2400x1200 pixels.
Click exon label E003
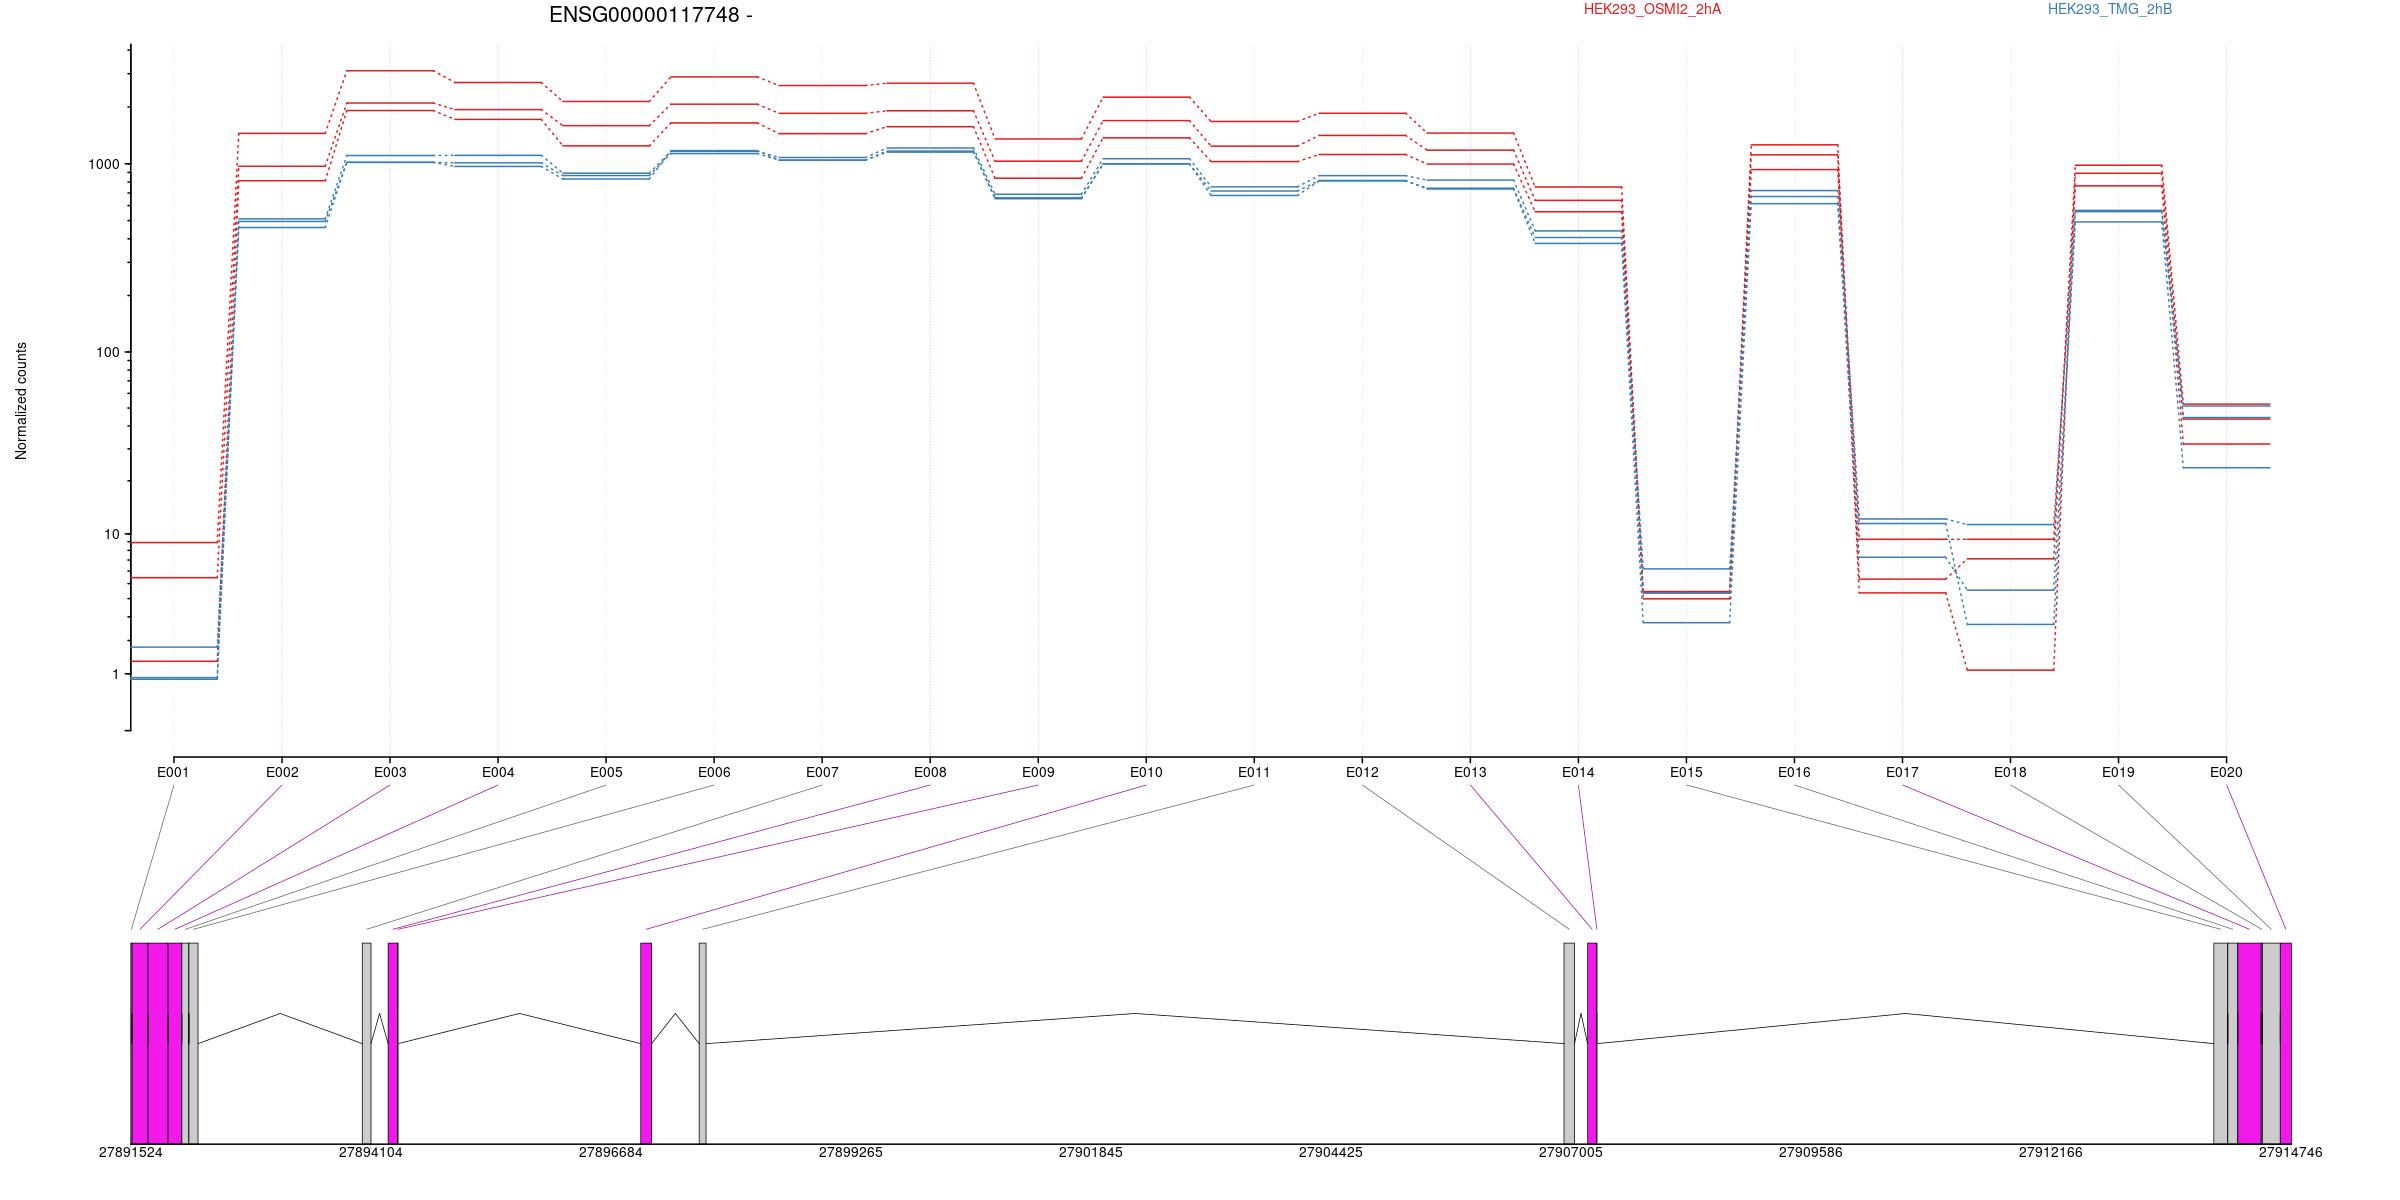click(390, 772)
